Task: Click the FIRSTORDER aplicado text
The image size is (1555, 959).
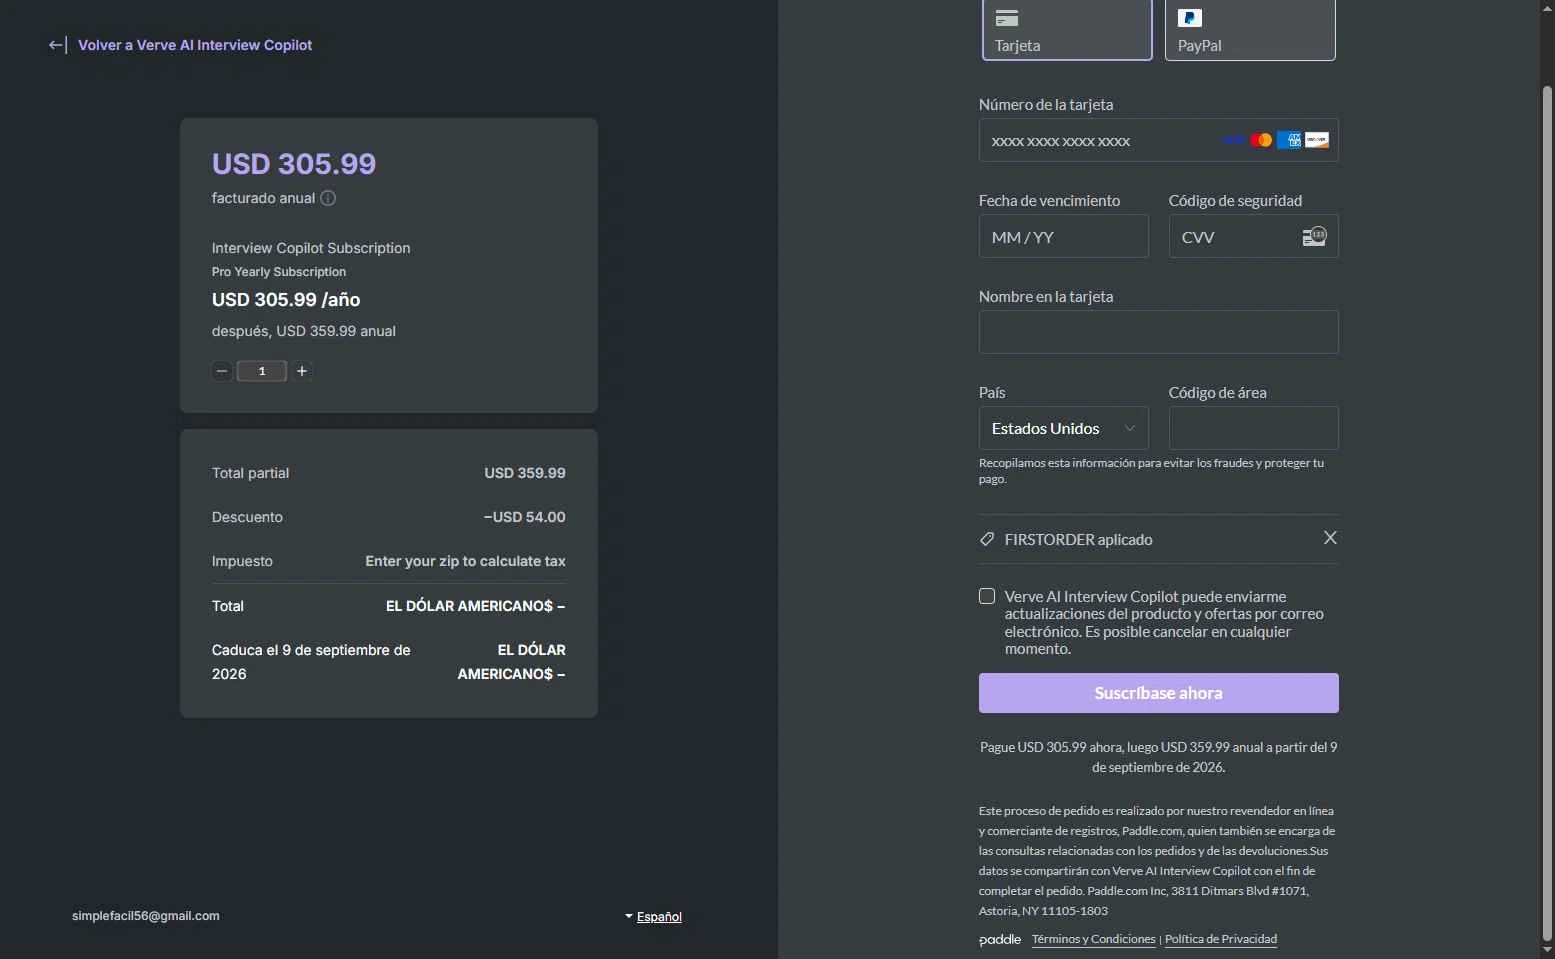Action: tap(1078, 539)
